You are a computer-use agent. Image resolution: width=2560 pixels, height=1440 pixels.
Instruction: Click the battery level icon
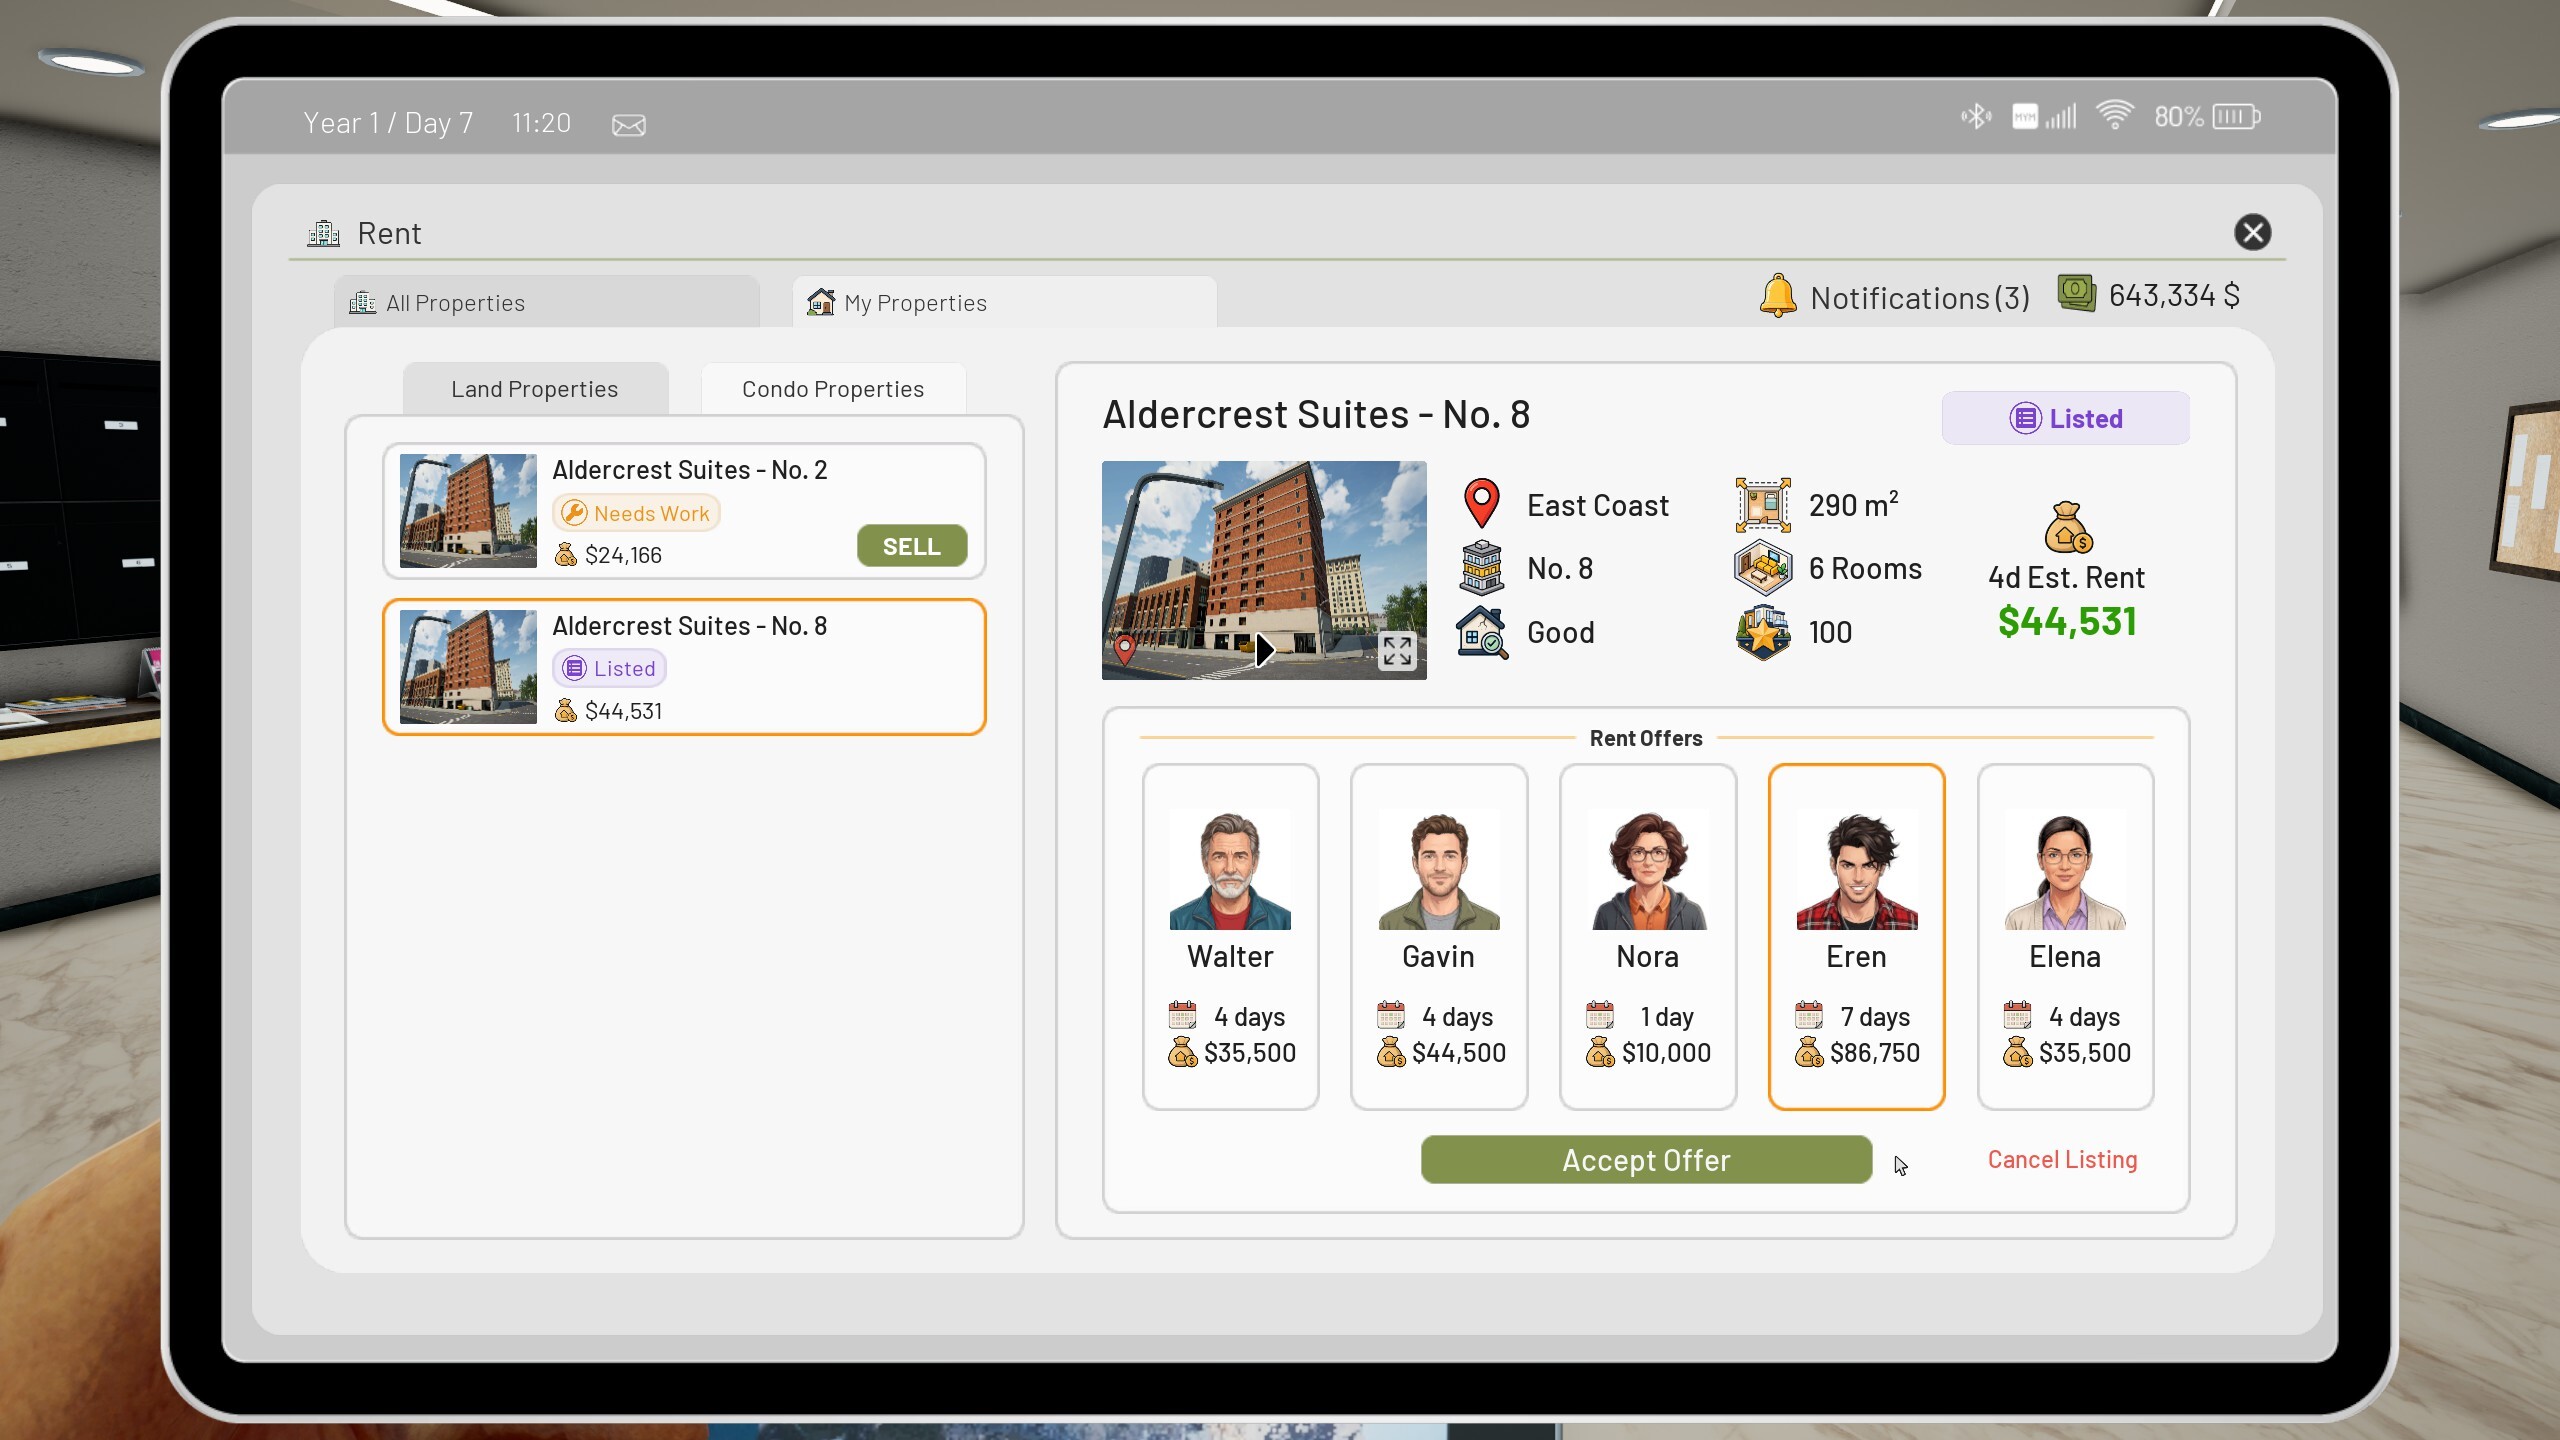(x=2236, y=117)
